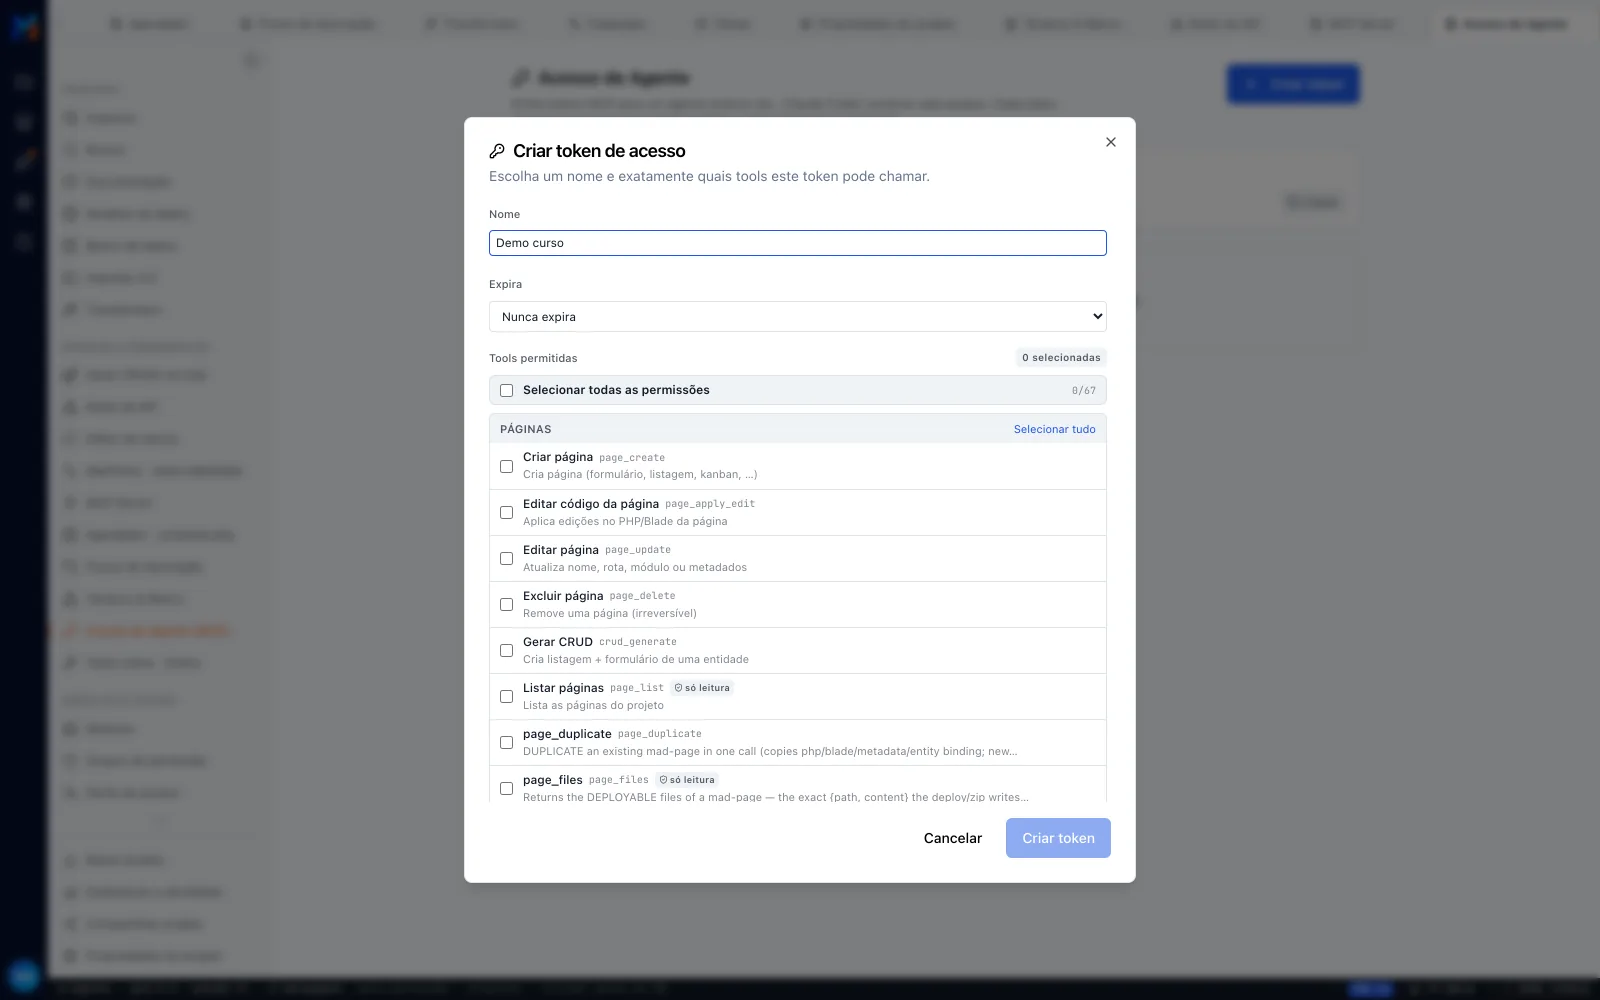Click the Criar token button in the dialog
Viewport: 1600px width, 1000px height.
click(x=1058, y=838)
